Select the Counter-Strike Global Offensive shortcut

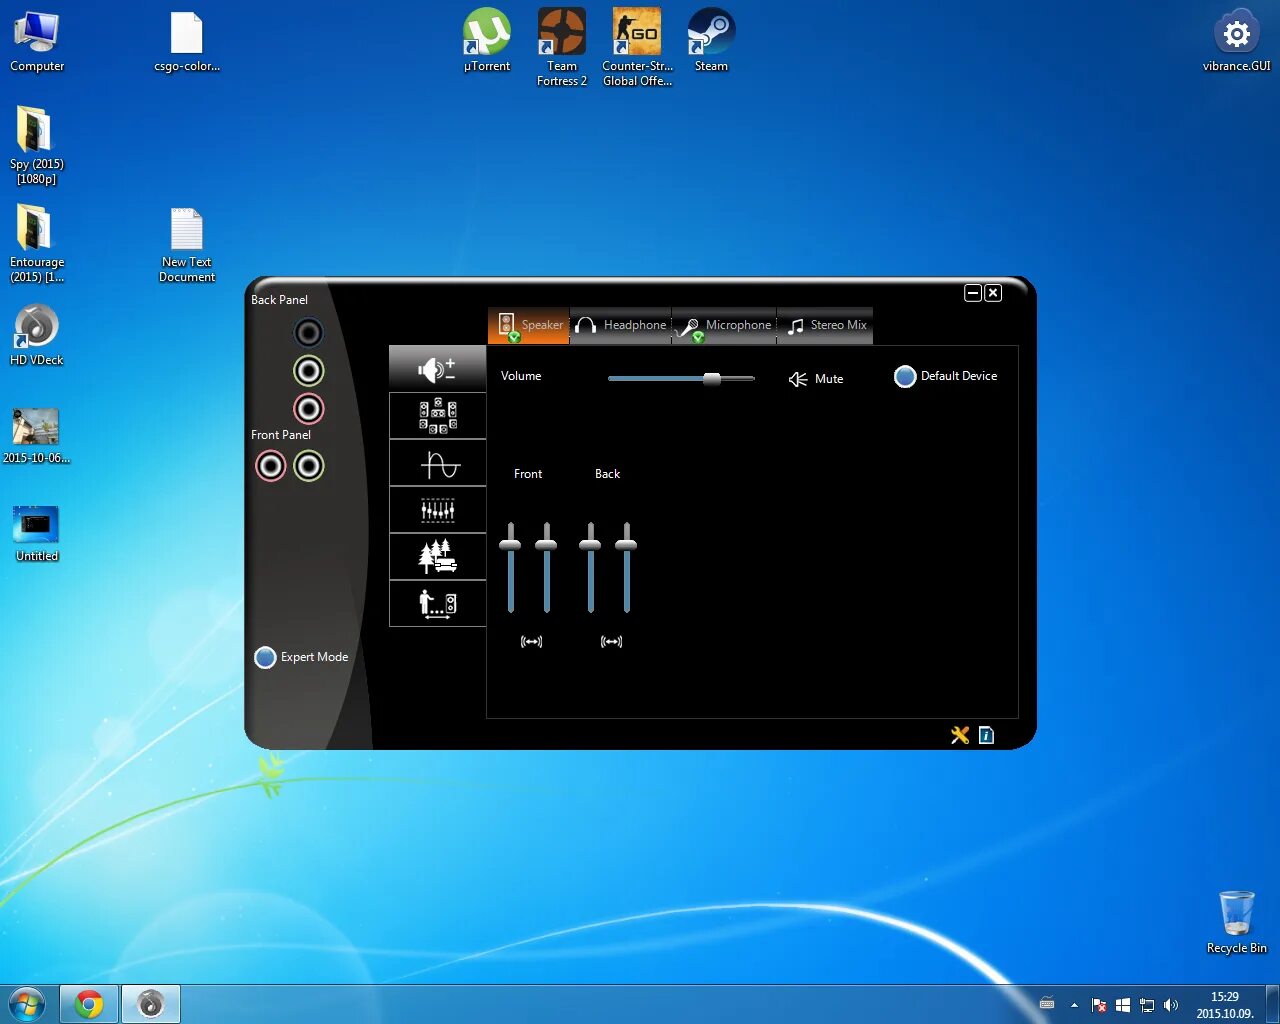pos(637,47)
